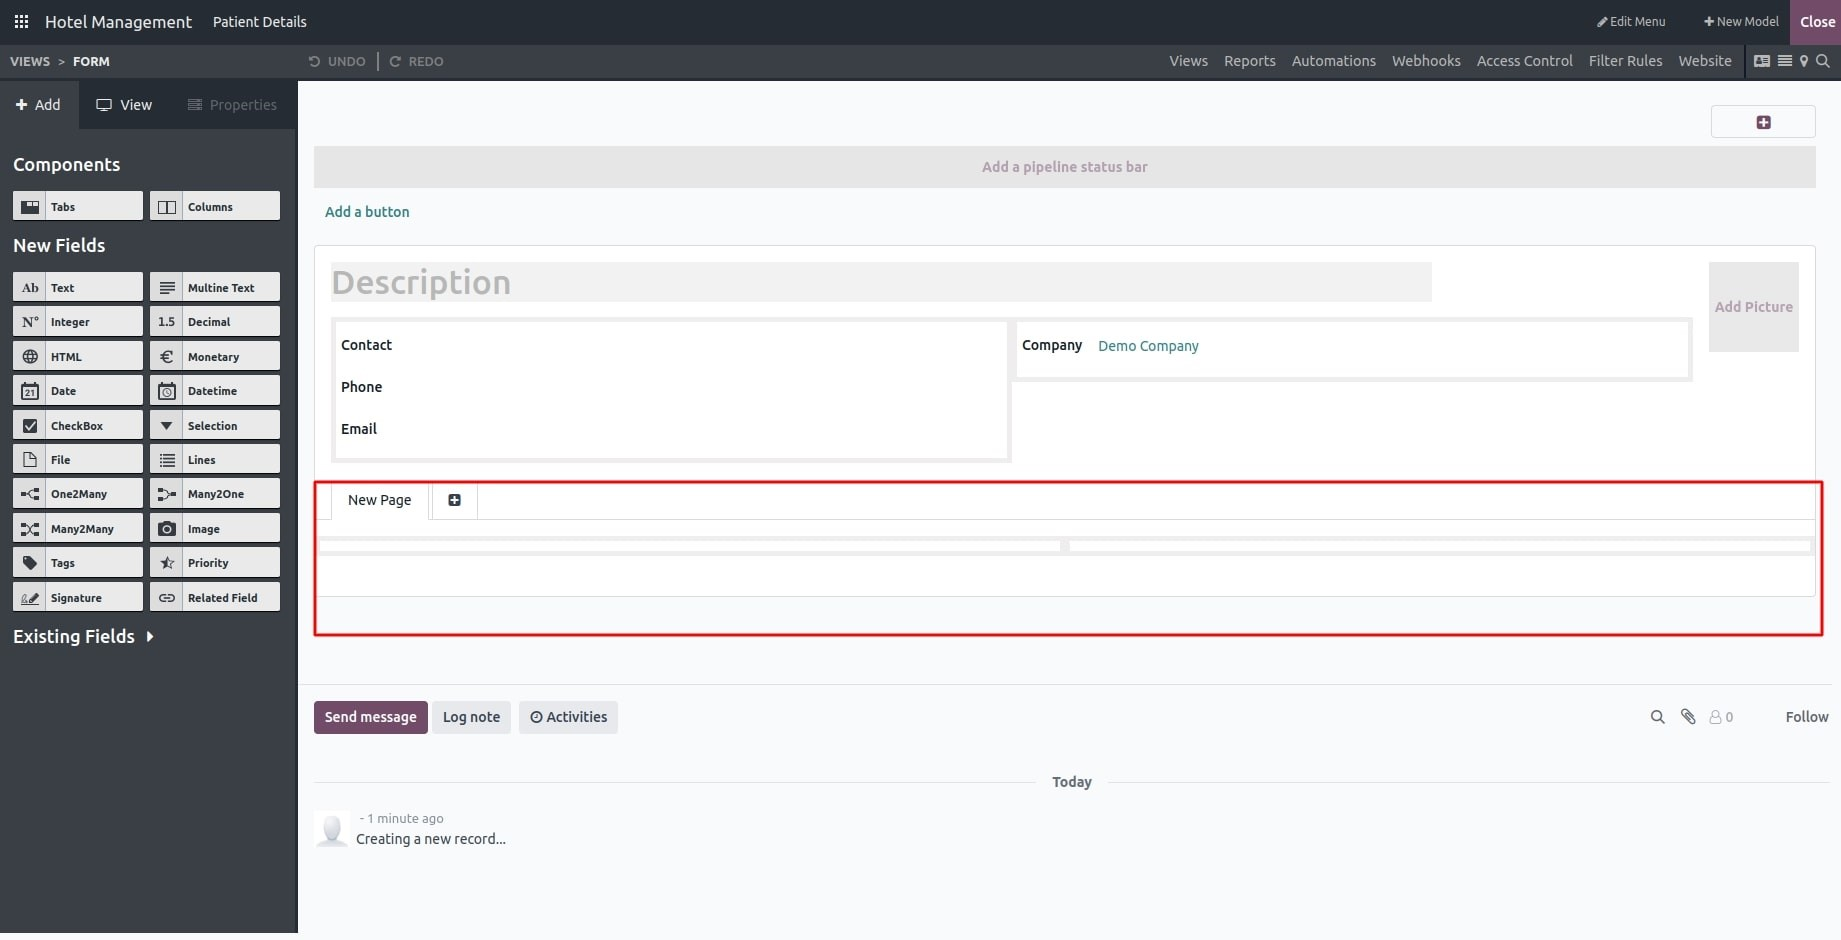
Task: Search messages in the chatter
Action: 1657,717
